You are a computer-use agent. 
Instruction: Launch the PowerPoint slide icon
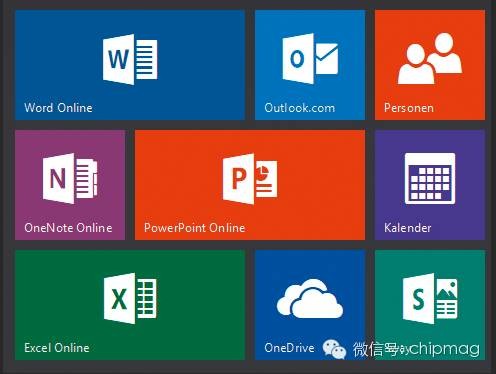[x=250, y=179]
